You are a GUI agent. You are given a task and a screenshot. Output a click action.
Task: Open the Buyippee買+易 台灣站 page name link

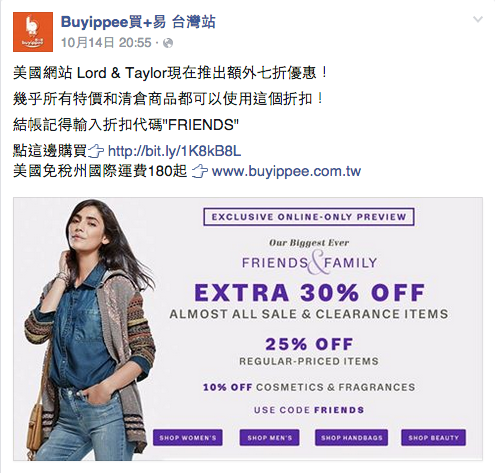138,22
